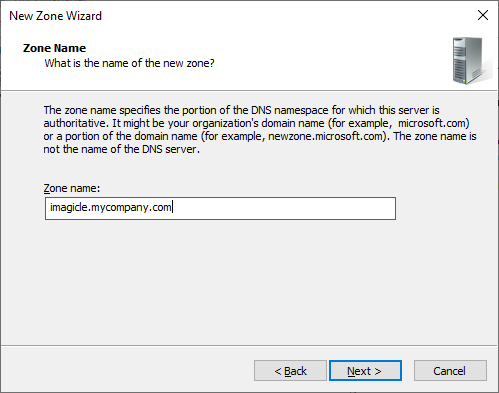Click the "not the name of the DNS server" sentence
Image resolution: width=499 pixels, height=393 pixels.
point(120,149)
